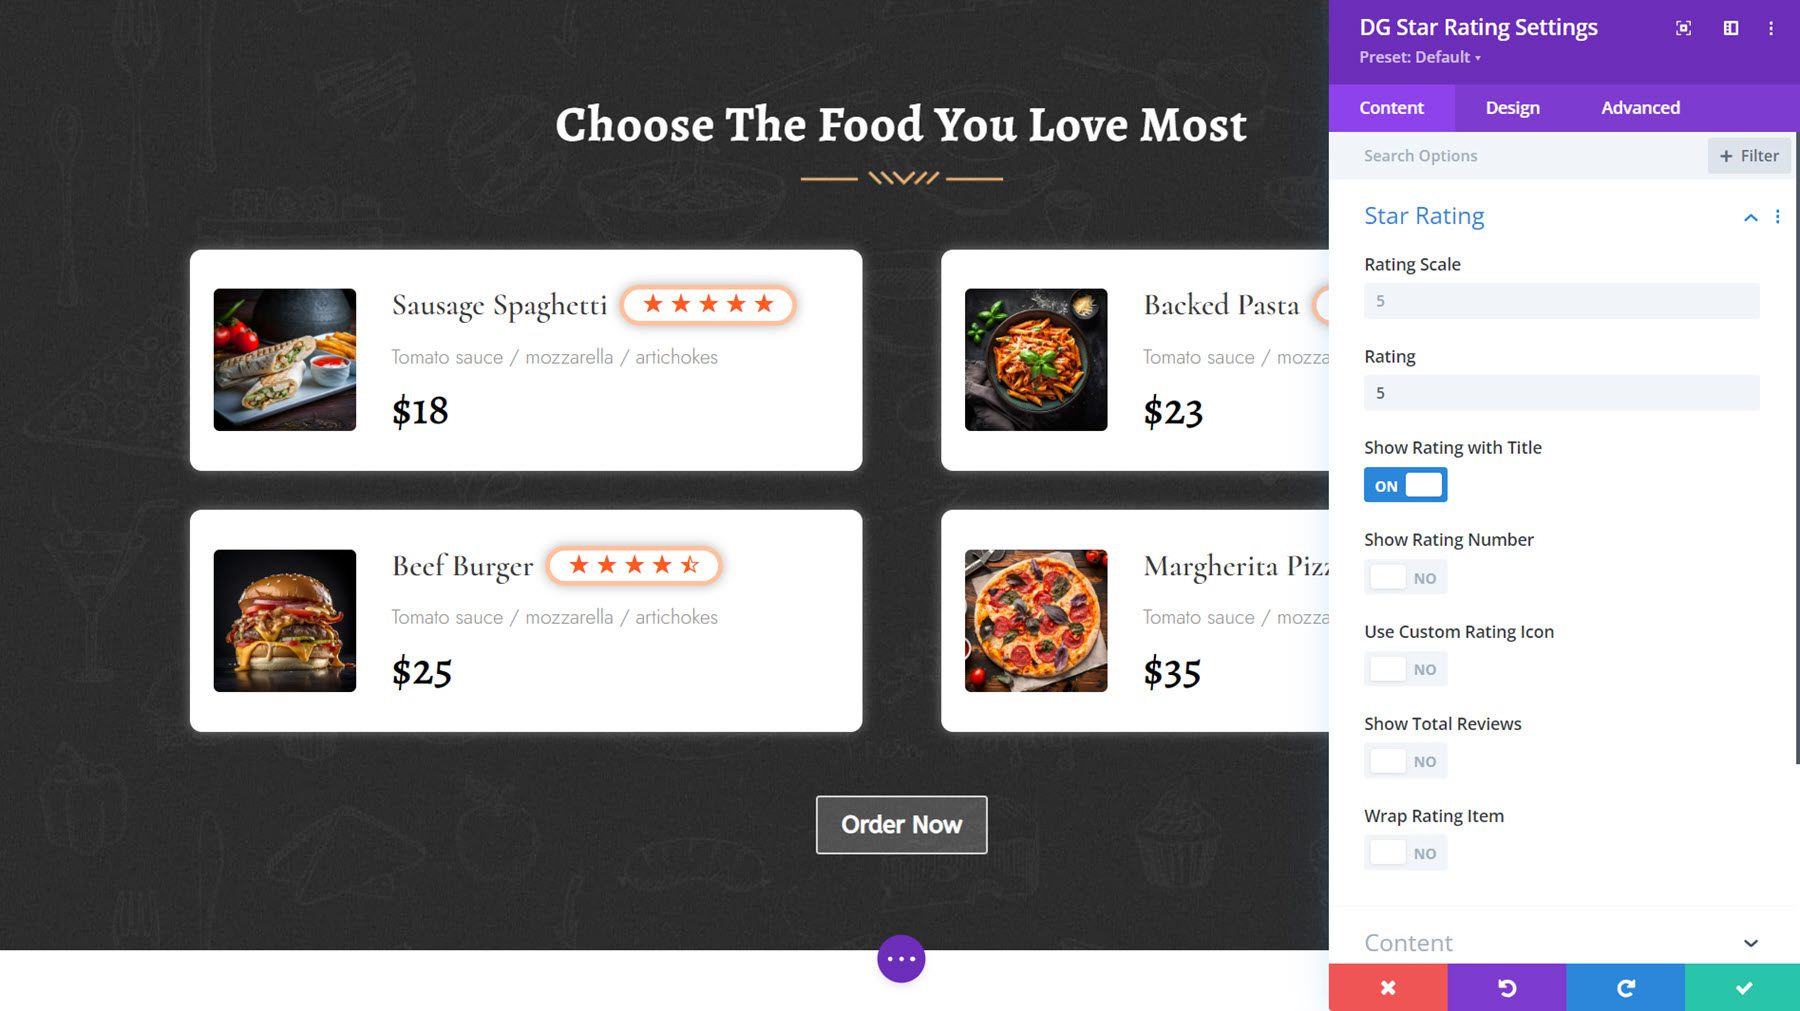Viewport: 1800px width, 1011px height.
Task: Enable Show Rating Number
Action: (x=1405, y=576)
